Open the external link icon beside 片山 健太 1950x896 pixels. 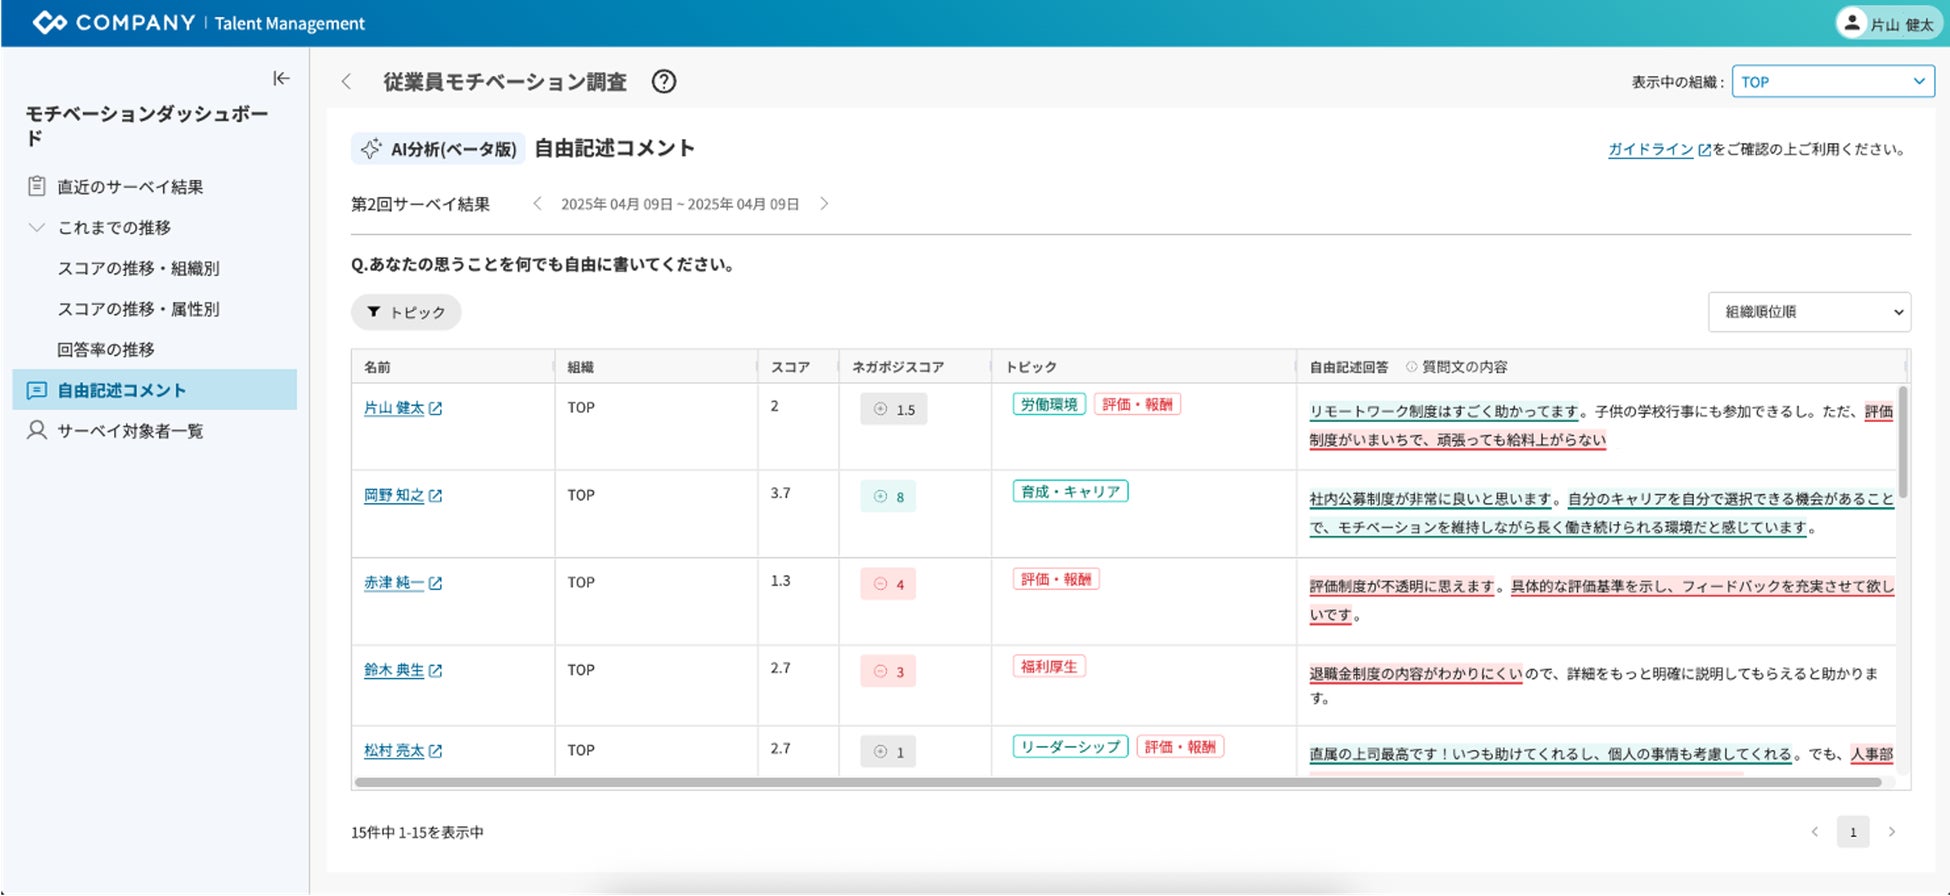pyautogui.click(x=435, y=409)
